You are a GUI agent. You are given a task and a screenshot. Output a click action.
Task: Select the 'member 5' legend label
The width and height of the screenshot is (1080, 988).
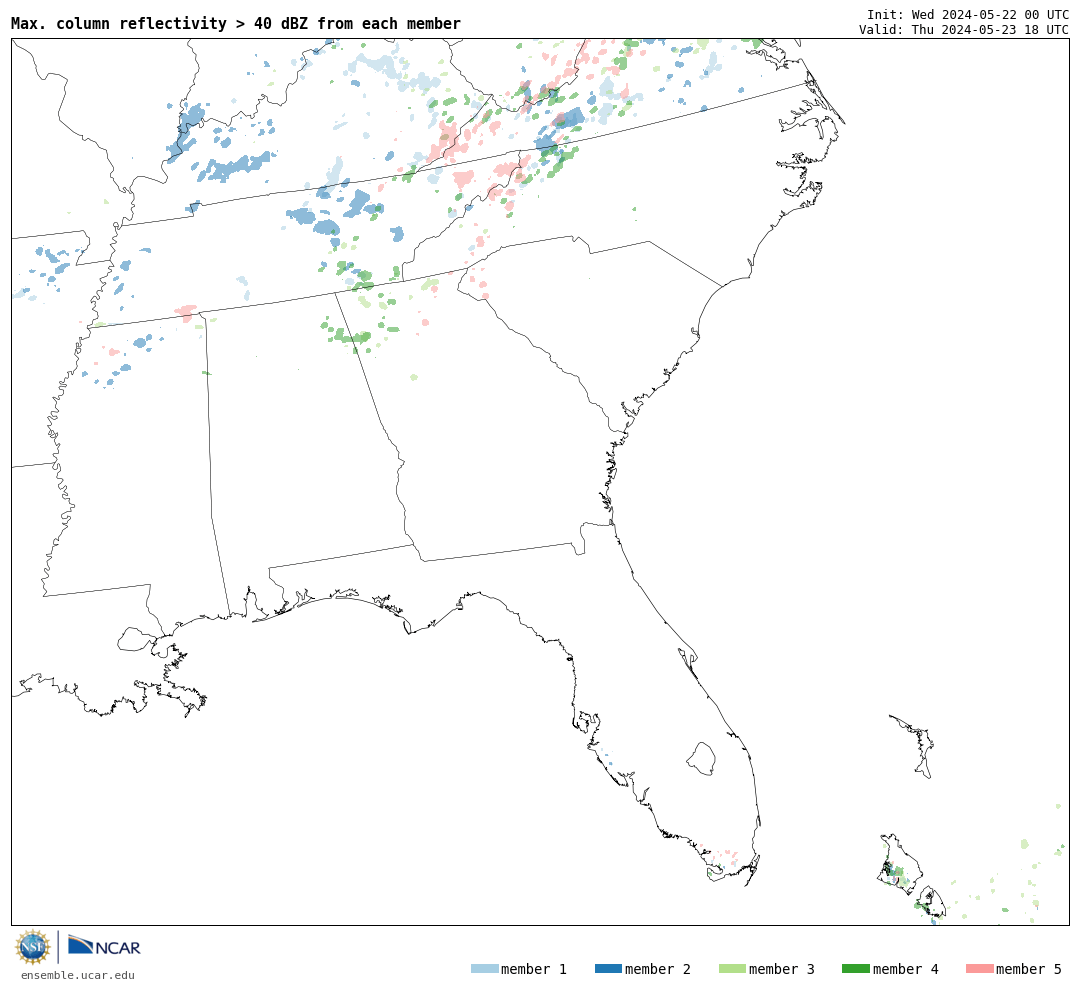[1029, 969]
